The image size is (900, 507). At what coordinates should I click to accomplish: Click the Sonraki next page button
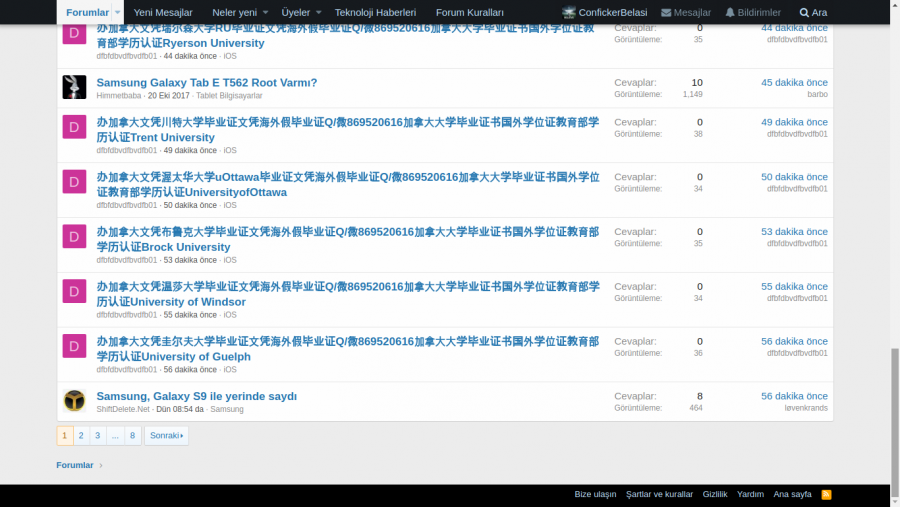click(166, 435)
